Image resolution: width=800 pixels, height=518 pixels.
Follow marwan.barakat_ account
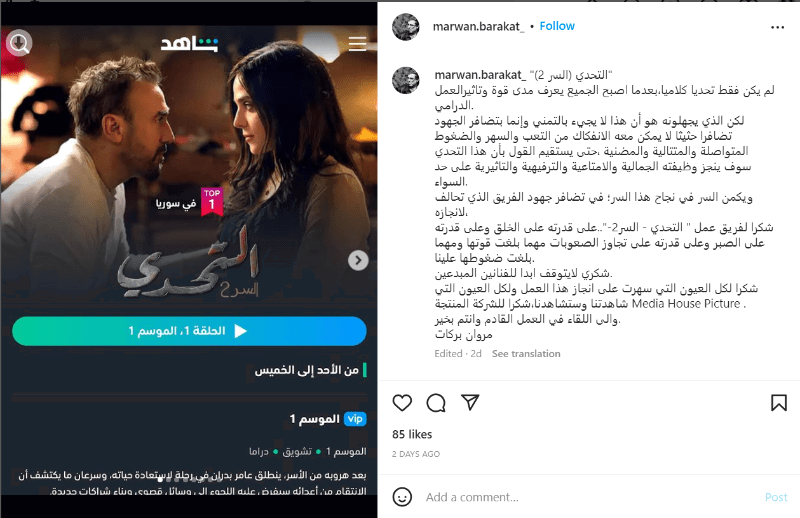557,26
